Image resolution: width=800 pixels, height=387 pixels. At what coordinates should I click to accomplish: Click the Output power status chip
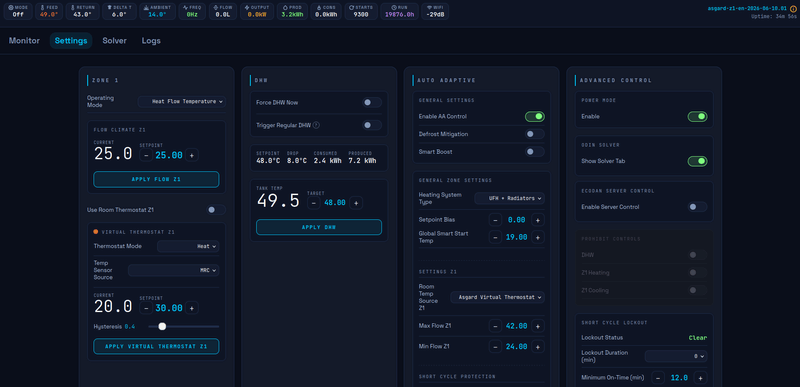pos(257,11)
